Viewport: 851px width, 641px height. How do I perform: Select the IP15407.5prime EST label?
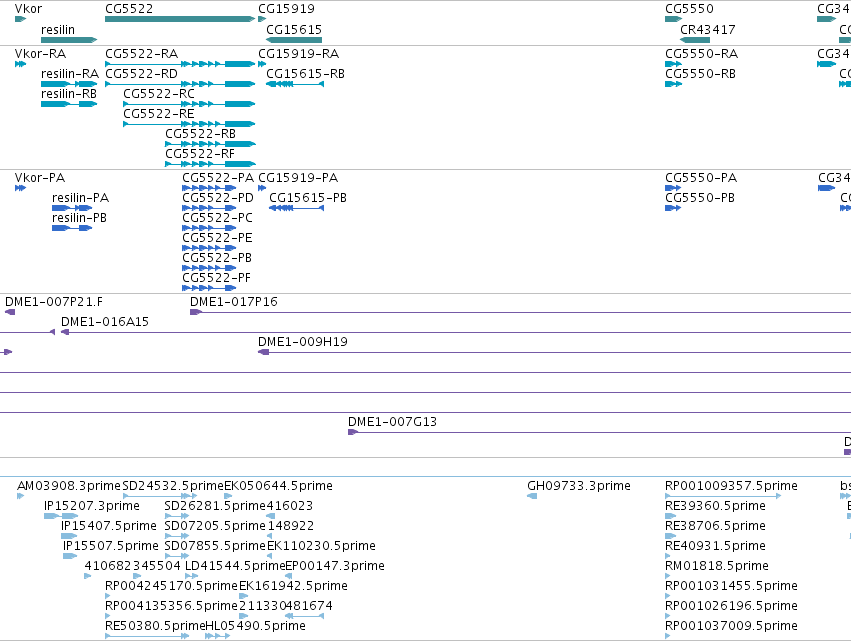[109, 526]
